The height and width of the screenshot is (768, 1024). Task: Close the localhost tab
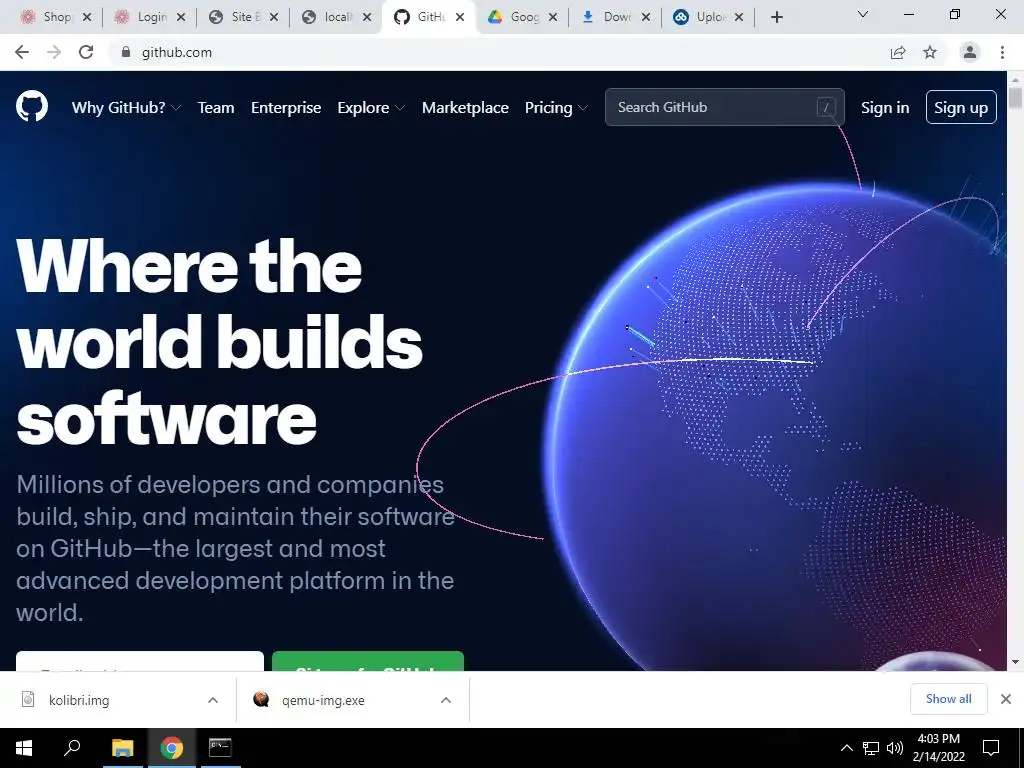tap(367, 18)
